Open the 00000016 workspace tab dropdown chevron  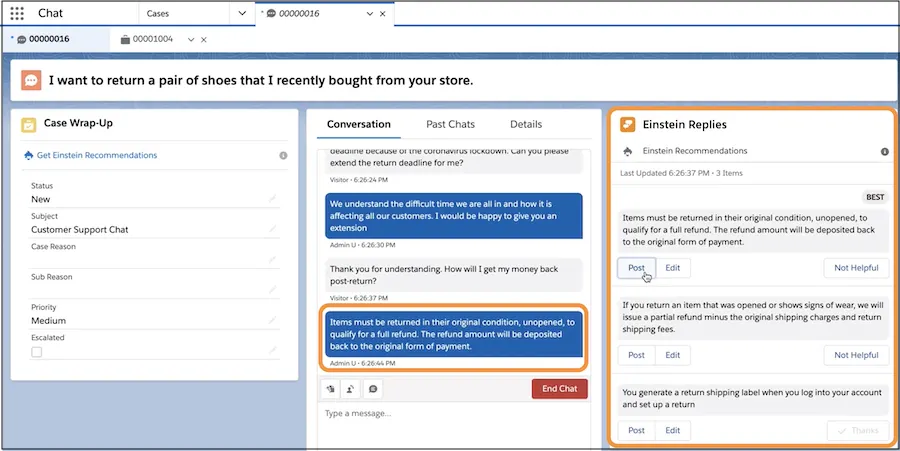(x=369, y=14)
